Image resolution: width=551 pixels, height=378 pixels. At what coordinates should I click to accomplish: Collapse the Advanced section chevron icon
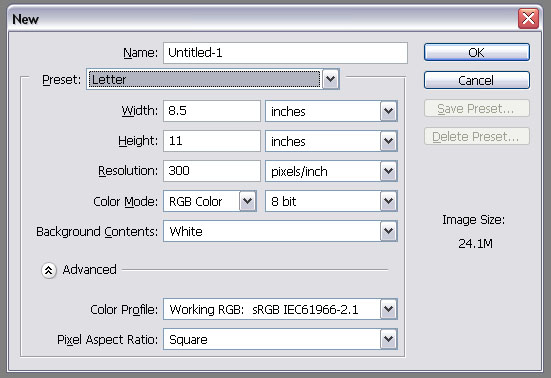[x=48, y=270]
